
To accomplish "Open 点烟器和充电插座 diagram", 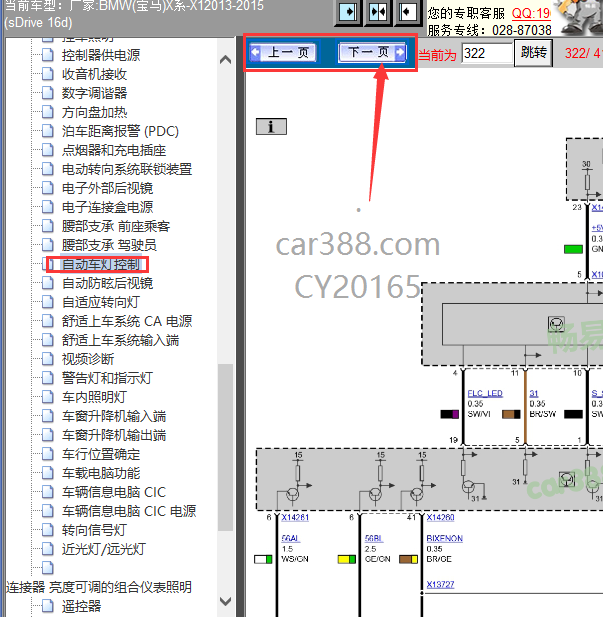I will click(x=114, y=150).
